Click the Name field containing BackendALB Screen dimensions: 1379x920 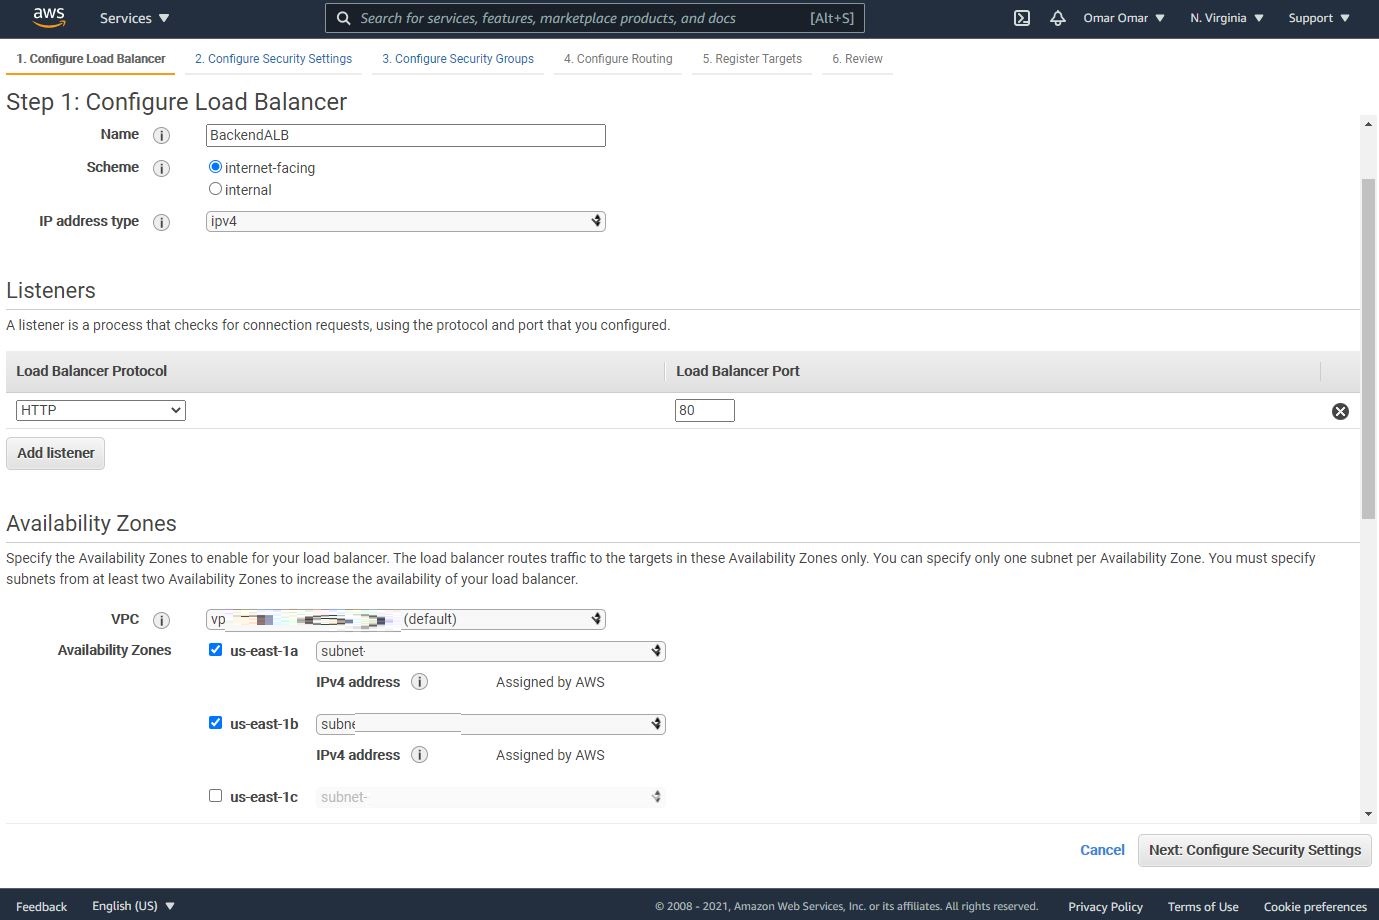point(405,135)
